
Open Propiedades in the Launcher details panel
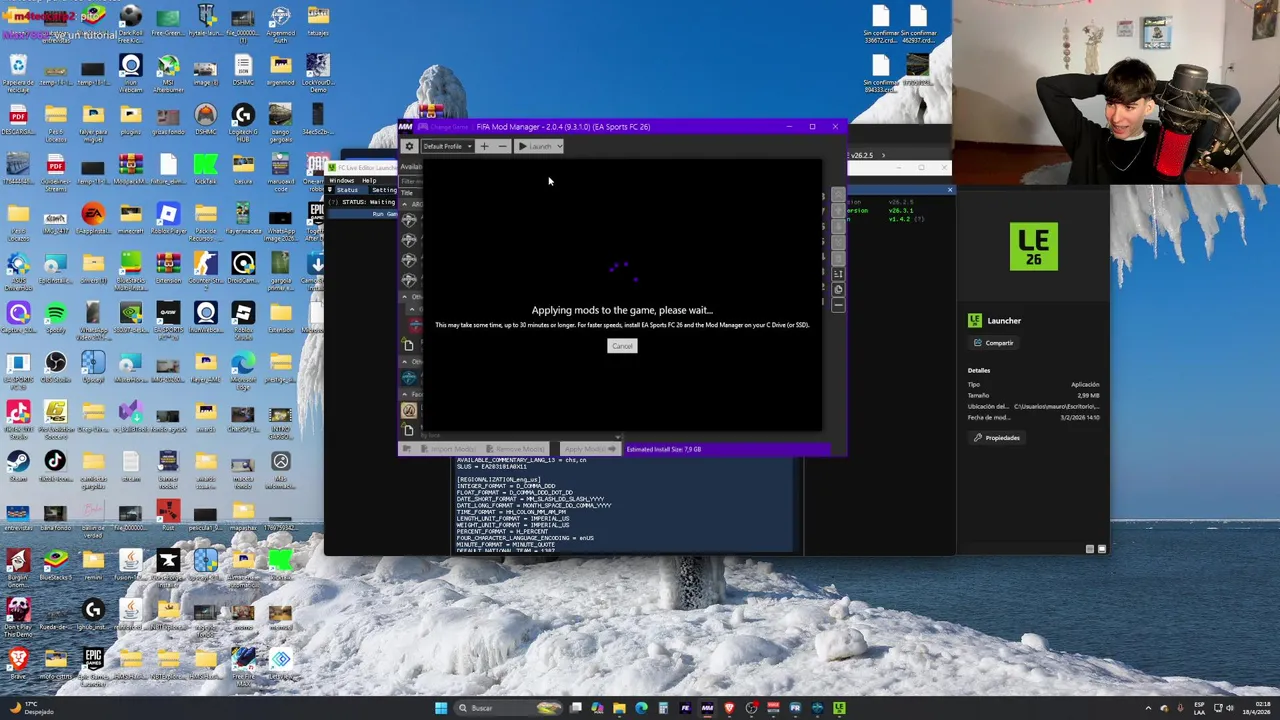click(997, 438)
